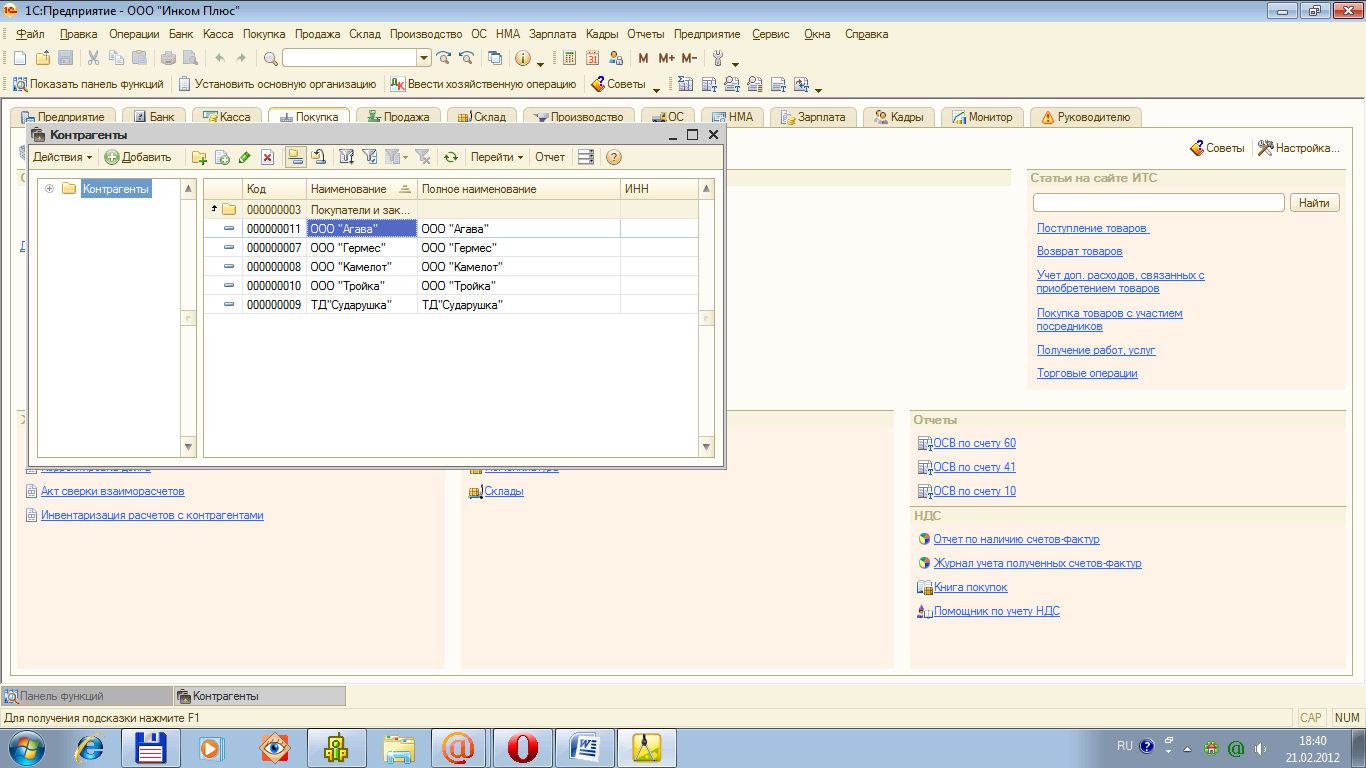This screenshot has height=768, width=1366.
Task: Click the Opera icon in Windows taskbar
Action: 523,747
